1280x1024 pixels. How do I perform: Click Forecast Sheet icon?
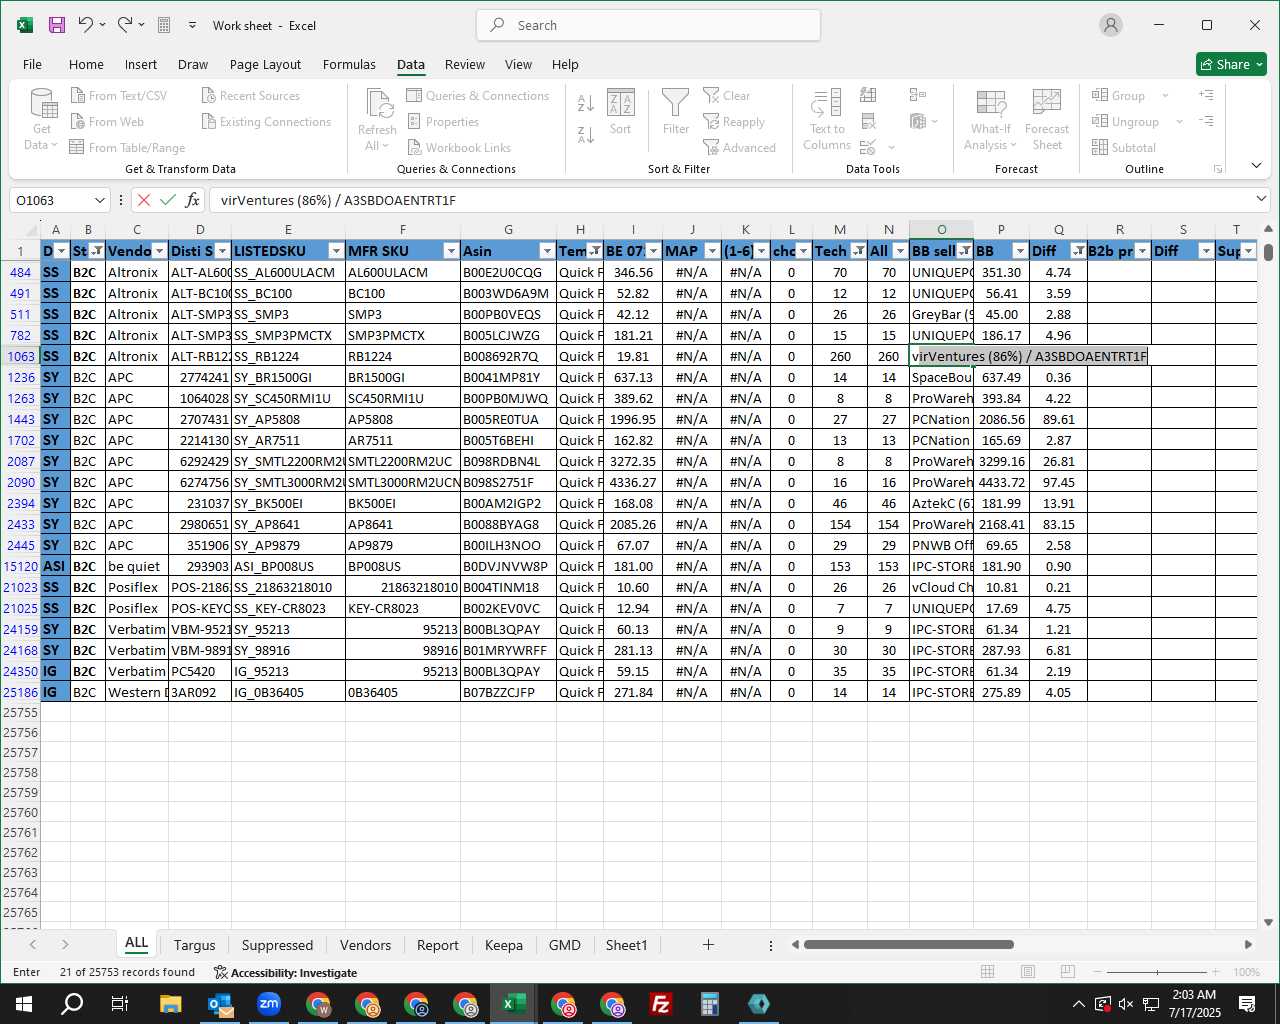[x=1047, y=119]
